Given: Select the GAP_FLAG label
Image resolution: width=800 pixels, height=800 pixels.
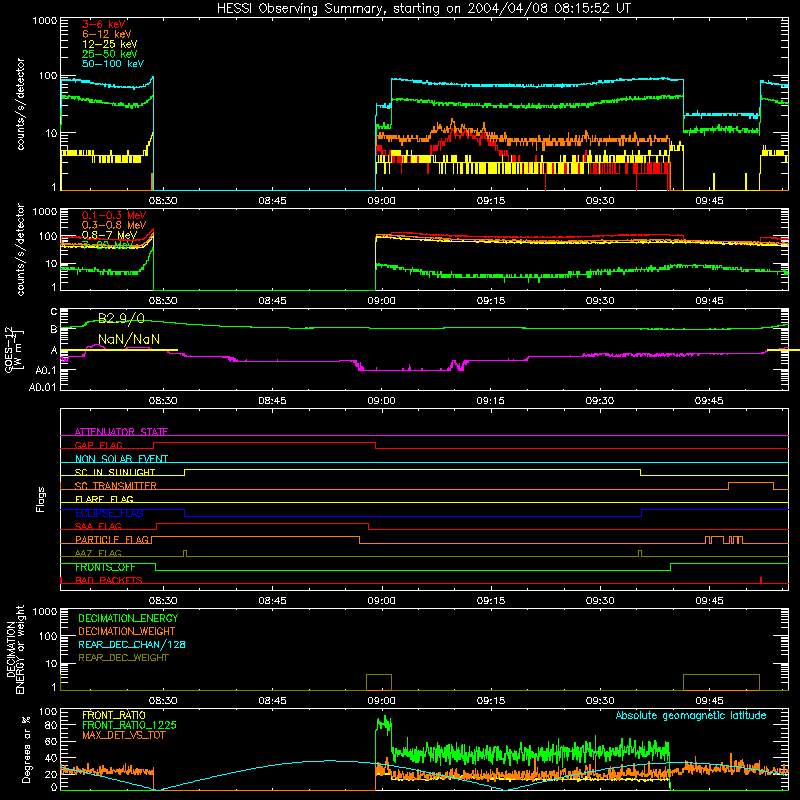Looking at the screenshot, I should pyautogui.click(x=98, y=445).
